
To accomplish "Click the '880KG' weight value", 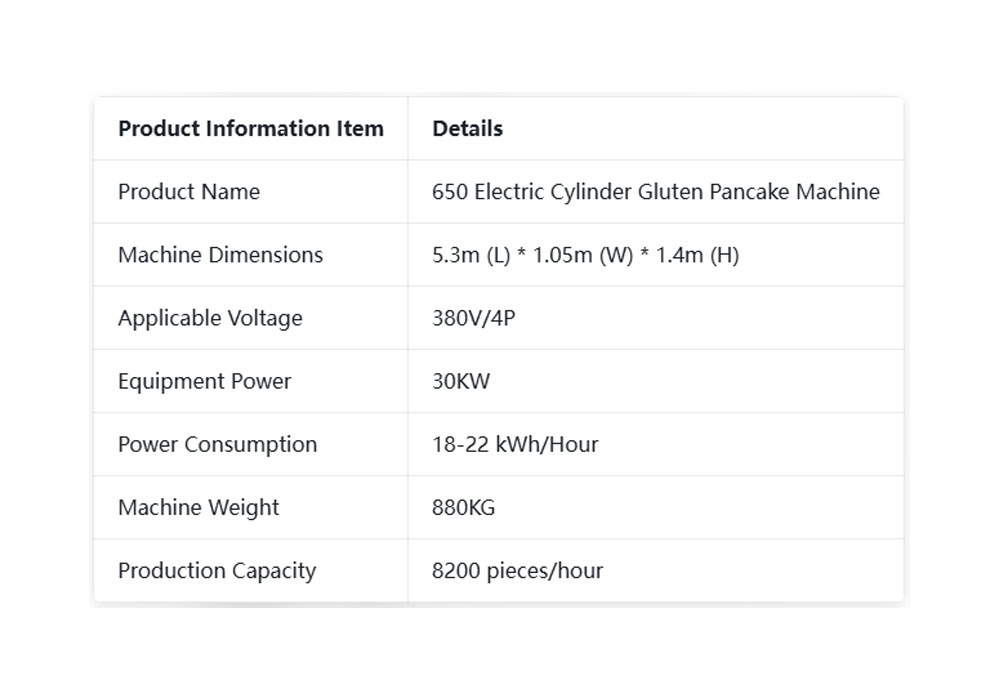I will tap(463, 507).
